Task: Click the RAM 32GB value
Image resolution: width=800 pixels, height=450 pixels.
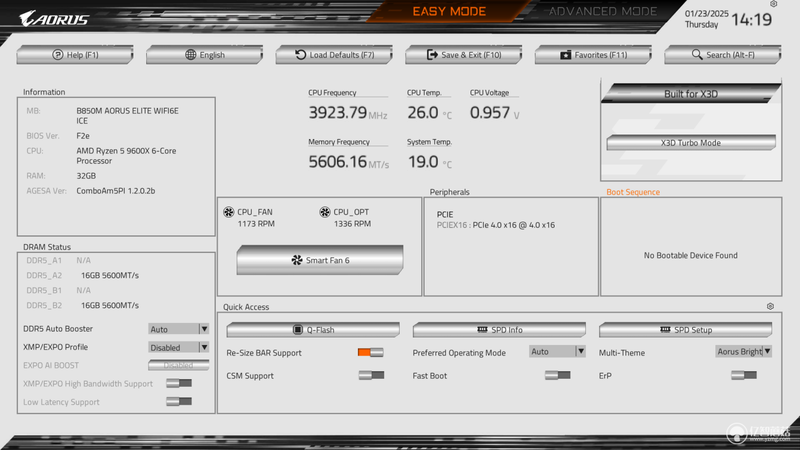Action: tap(86, 176)
